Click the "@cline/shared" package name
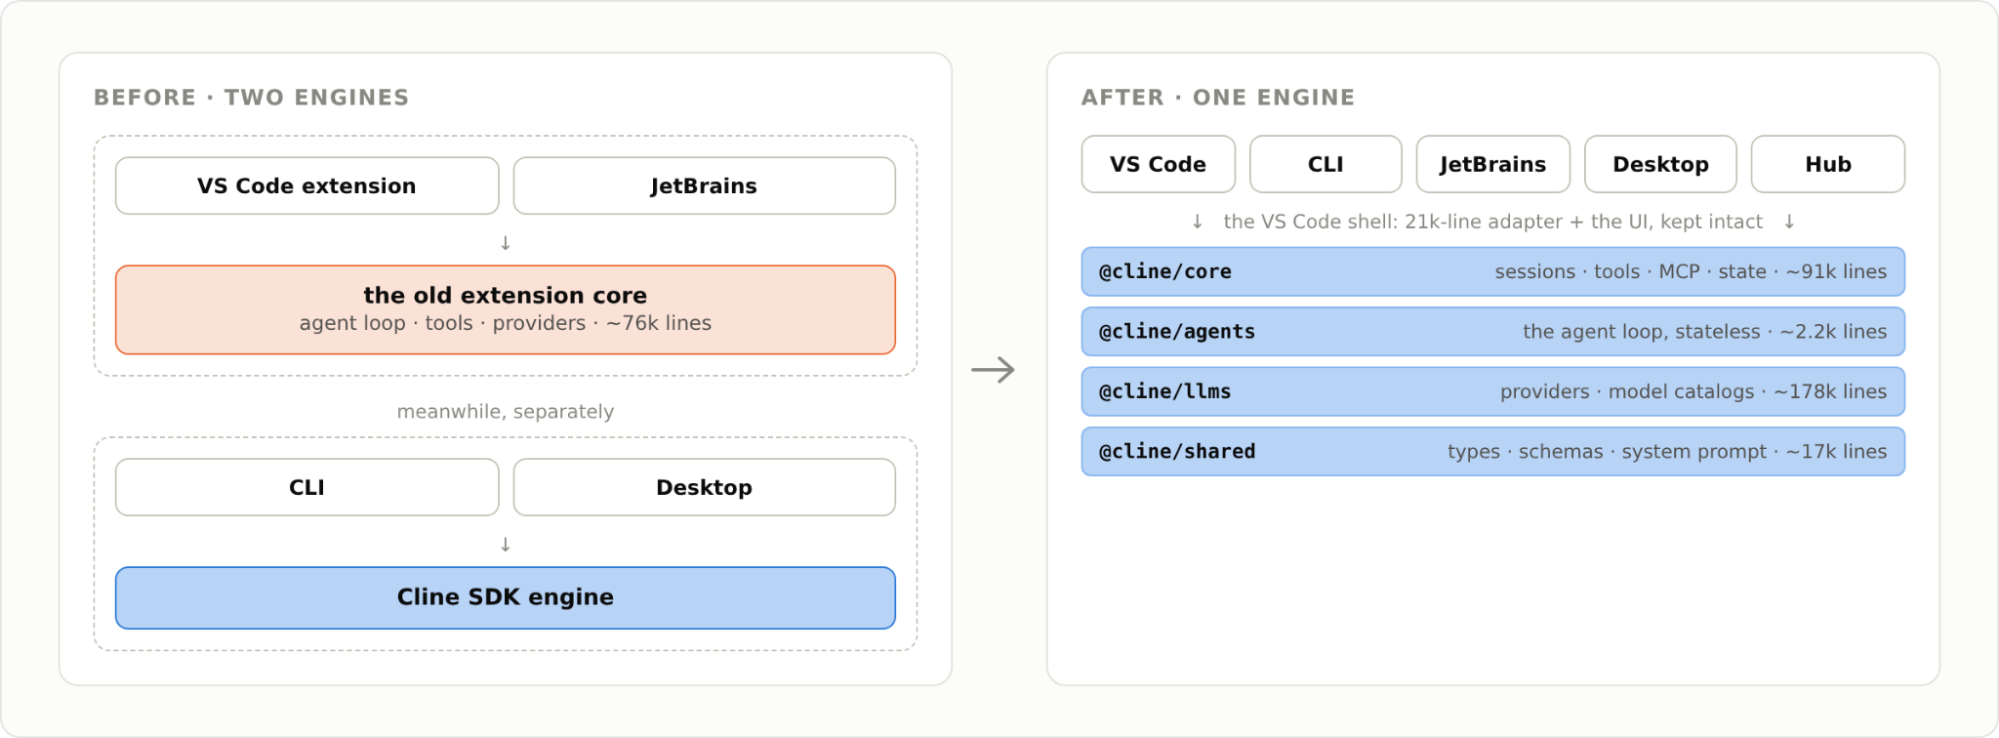1999x738 pixels. (x=1177, y=452)
